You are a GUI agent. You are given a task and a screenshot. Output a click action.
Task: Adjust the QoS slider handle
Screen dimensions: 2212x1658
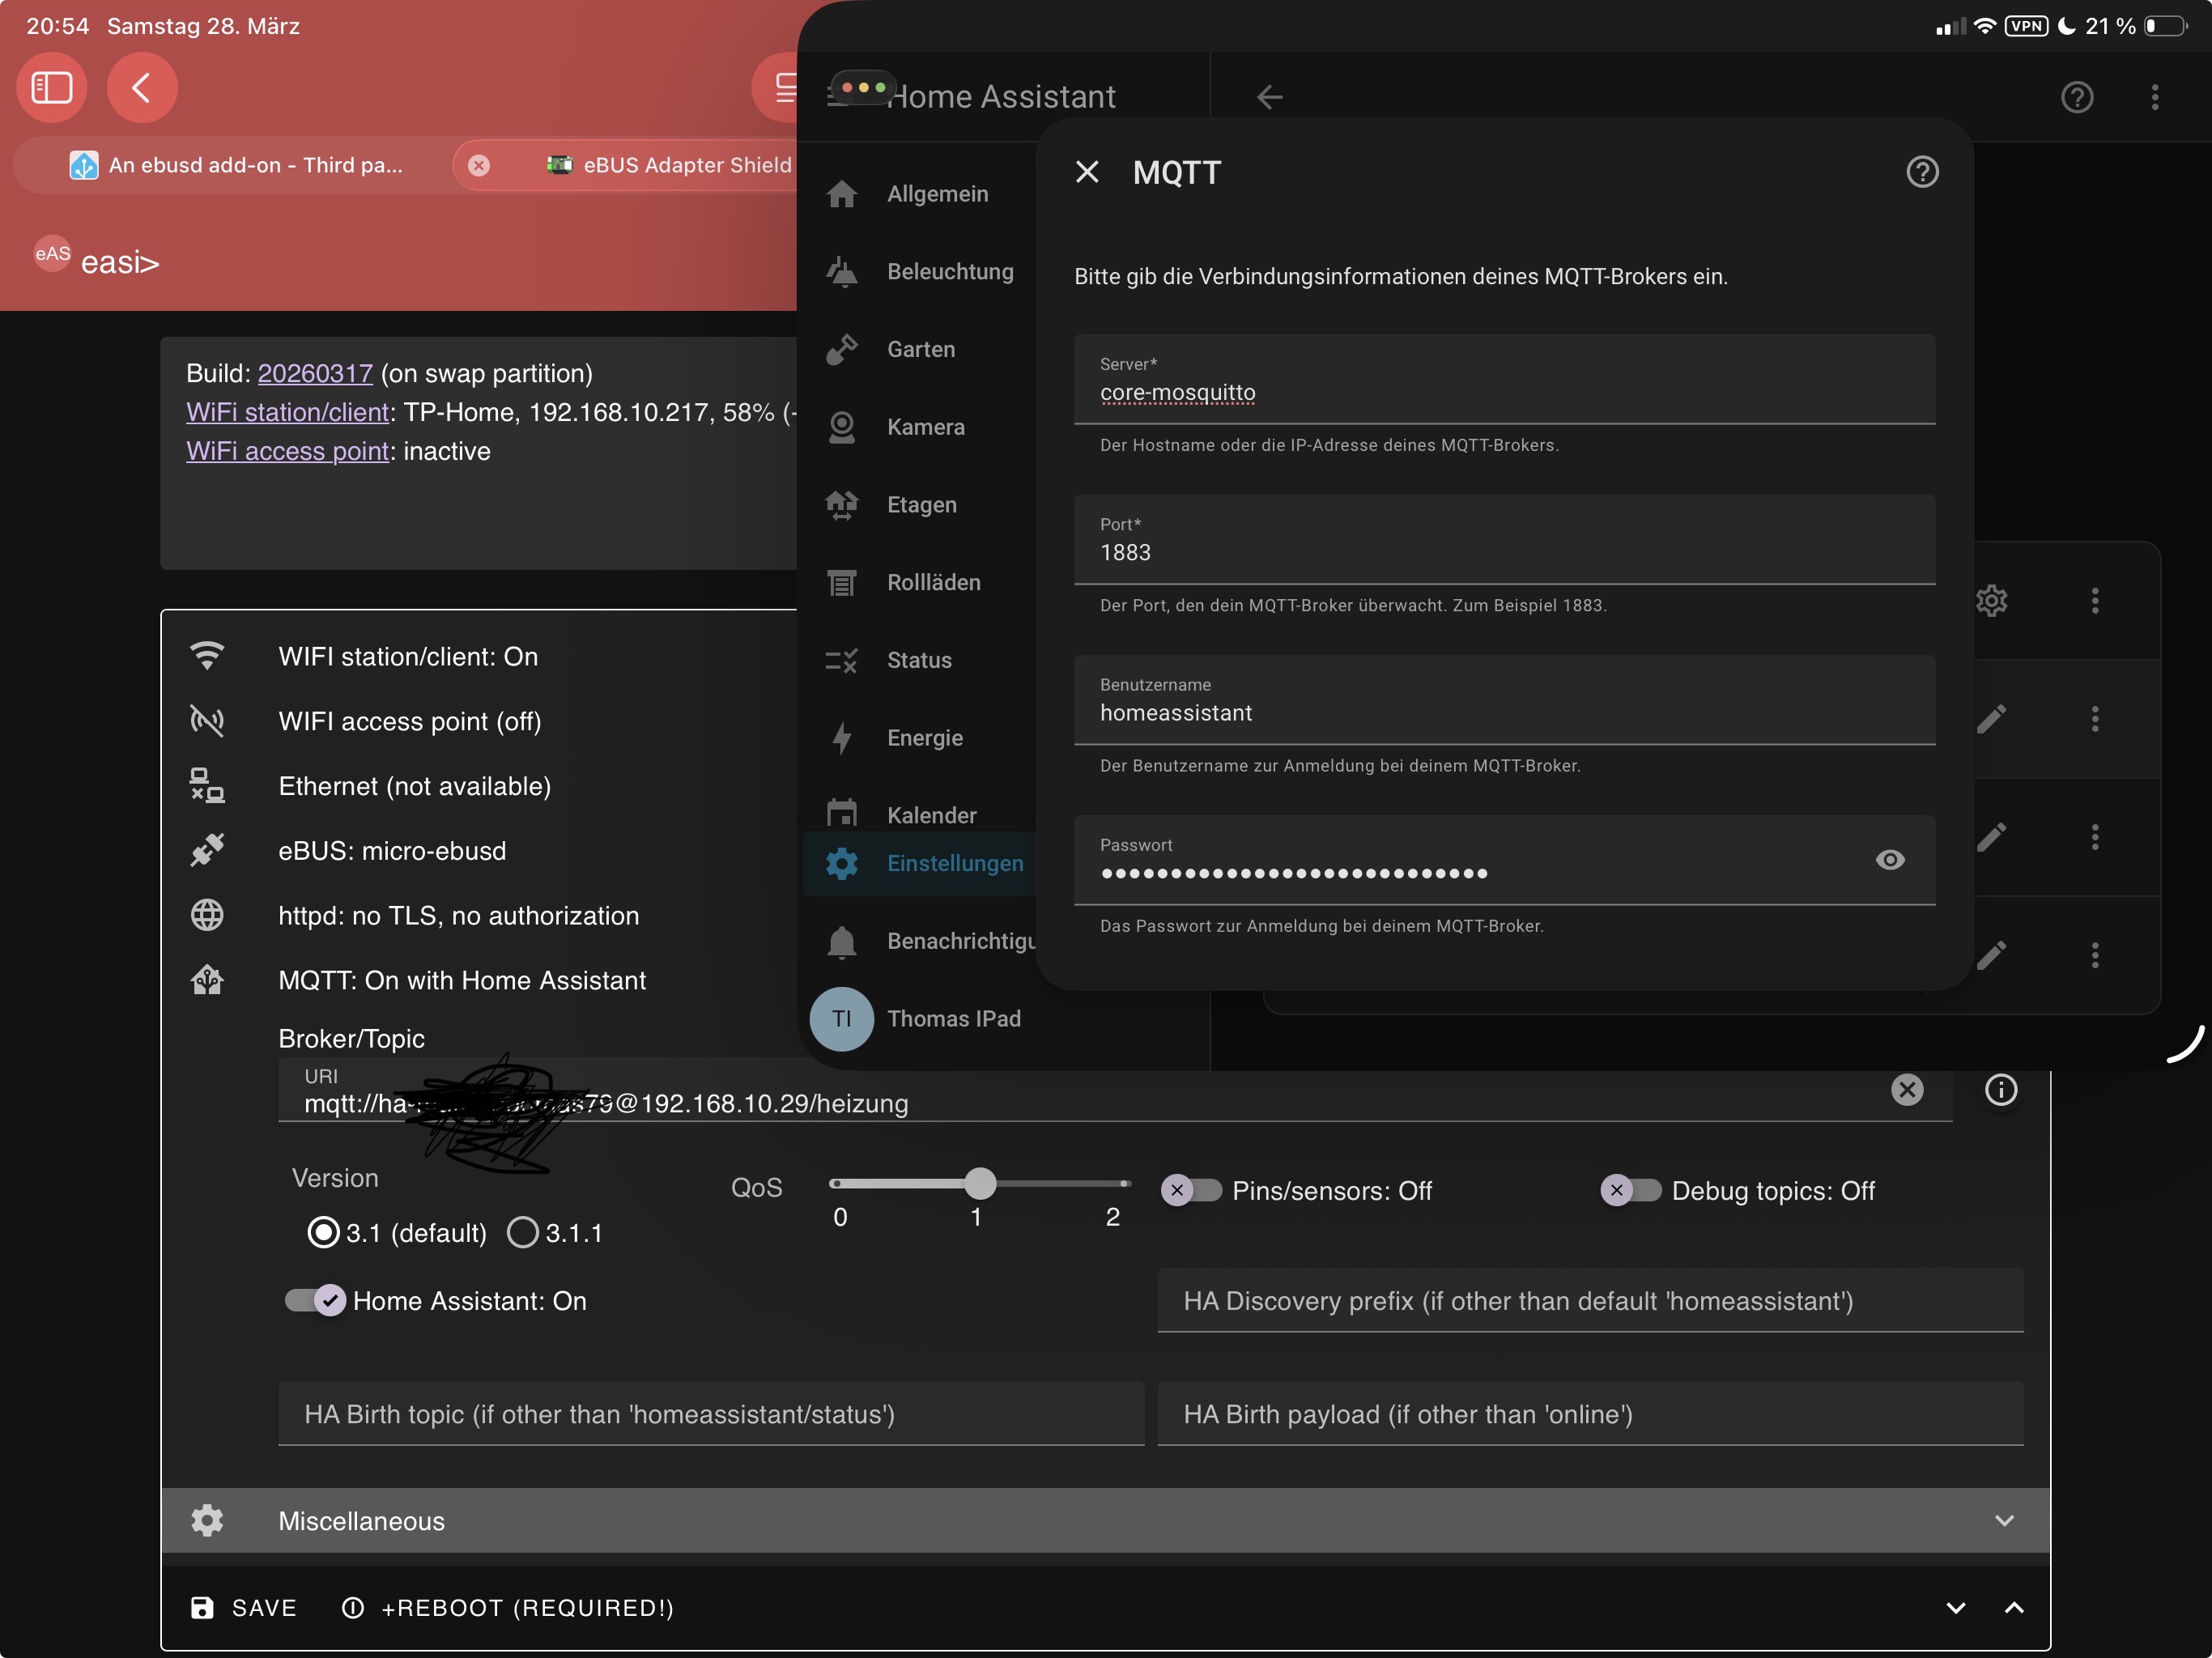(980, 1183)
